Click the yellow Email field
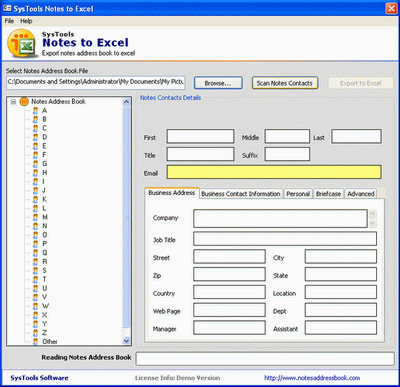 click(x=274, y=172)
